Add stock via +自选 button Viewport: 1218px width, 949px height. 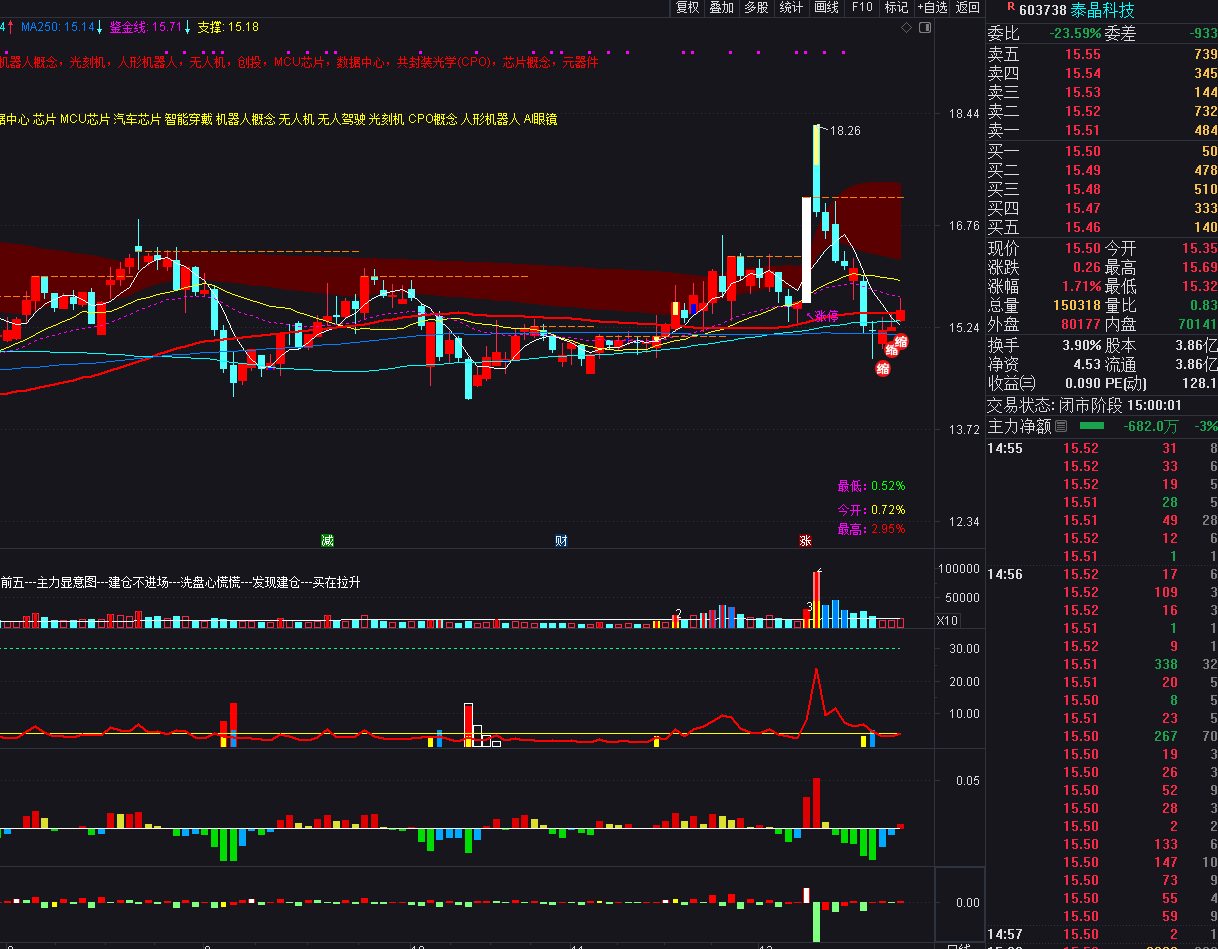(931, 8)
